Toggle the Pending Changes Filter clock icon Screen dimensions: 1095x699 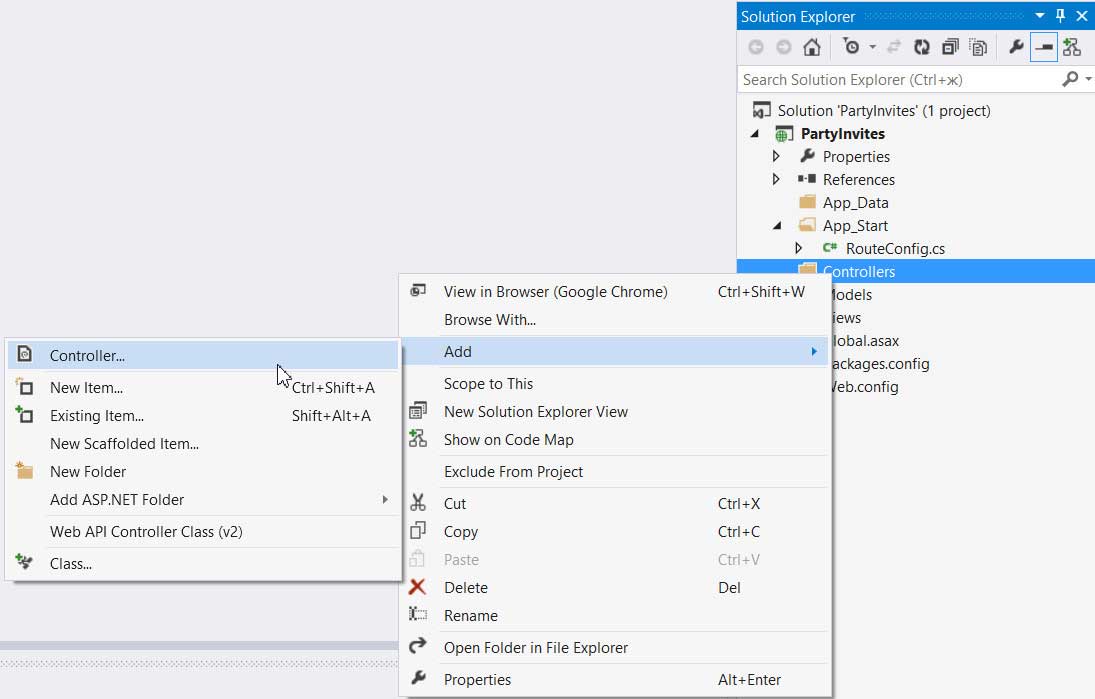851,47
